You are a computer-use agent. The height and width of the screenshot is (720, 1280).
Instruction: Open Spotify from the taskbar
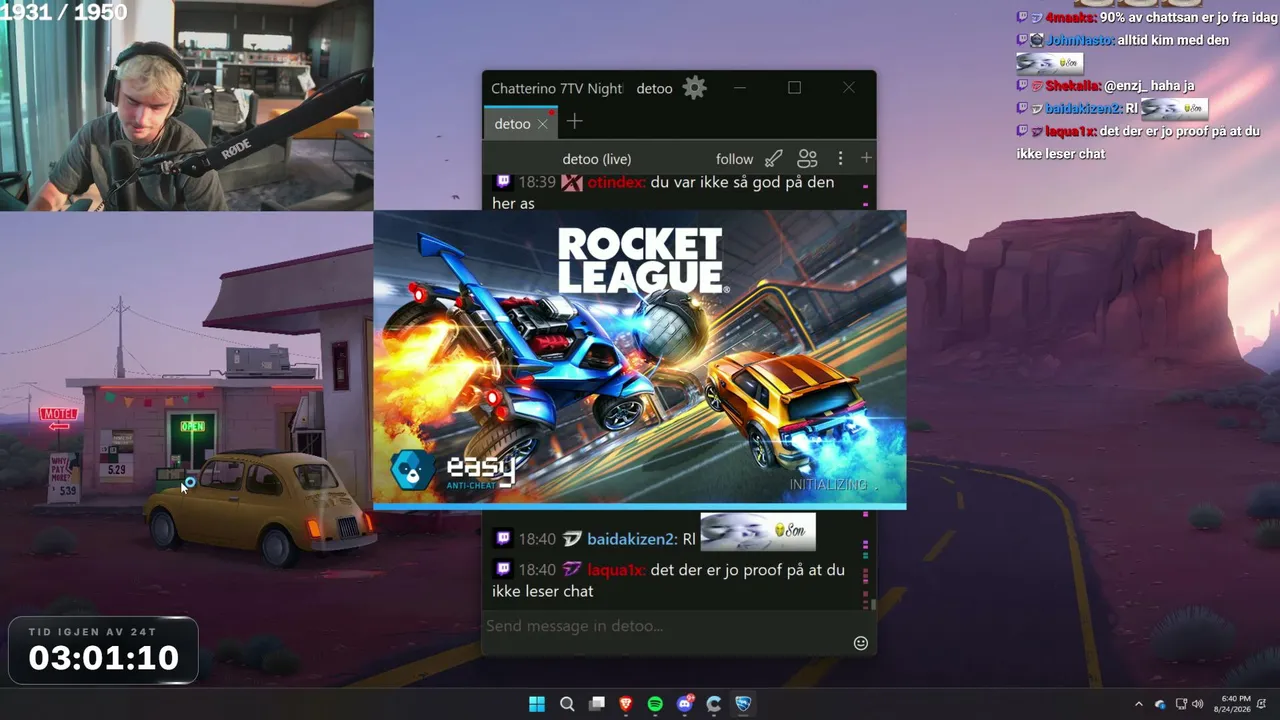tap(655, 704)
